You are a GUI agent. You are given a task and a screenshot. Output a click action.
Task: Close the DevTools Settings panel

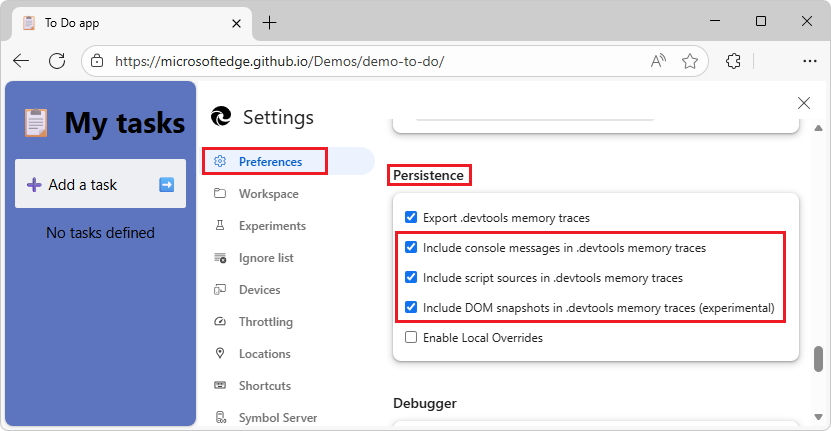click(x=803, y=103)
